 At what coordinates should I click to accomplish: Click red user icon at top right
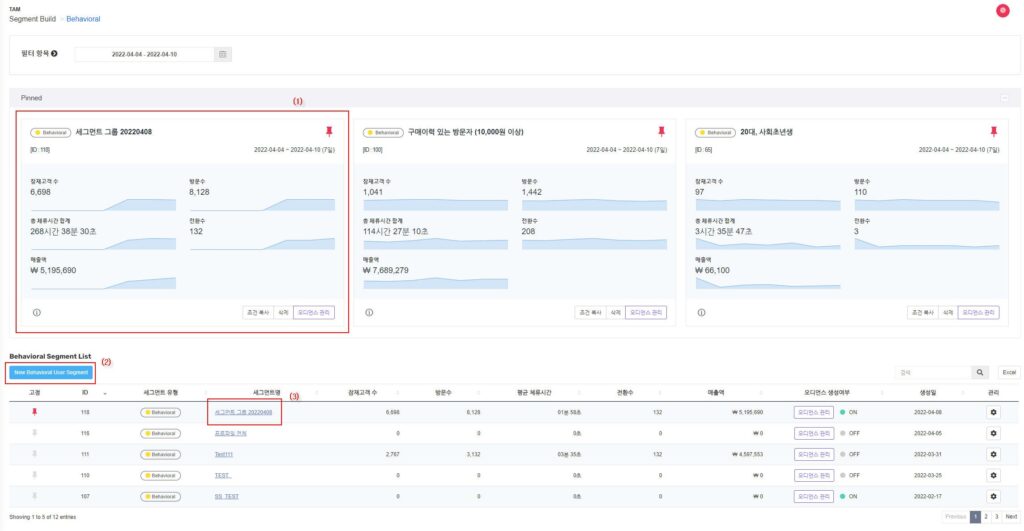click(1002, 10)
